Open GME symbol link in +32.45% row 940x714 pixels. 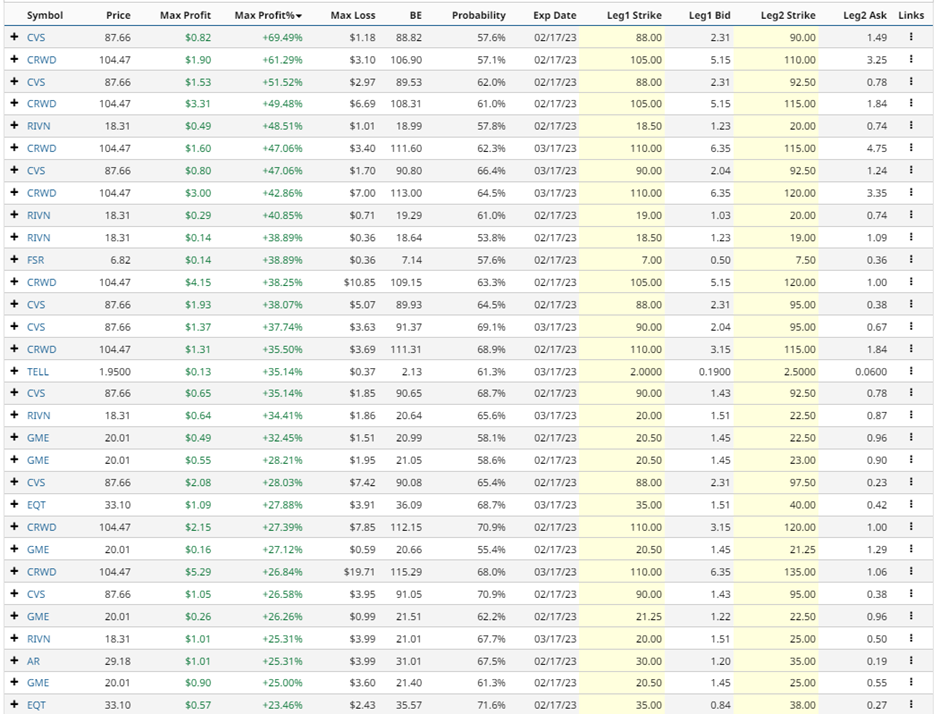pos(38,438)
